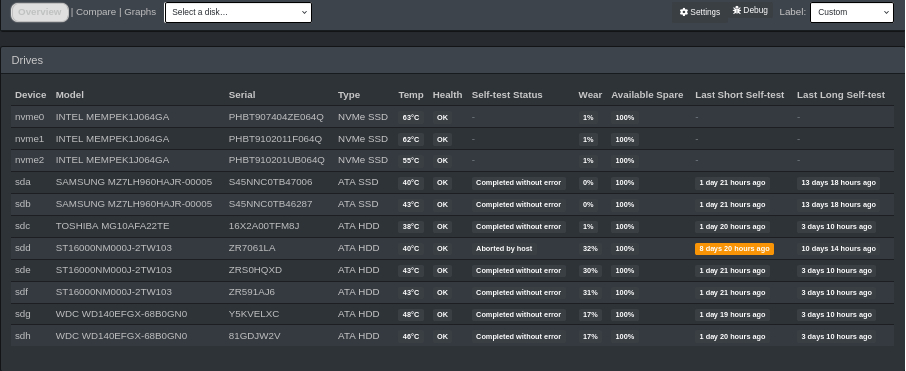Click the Settings gear icon
The image size is (906, 371).
tap(684, 12)
